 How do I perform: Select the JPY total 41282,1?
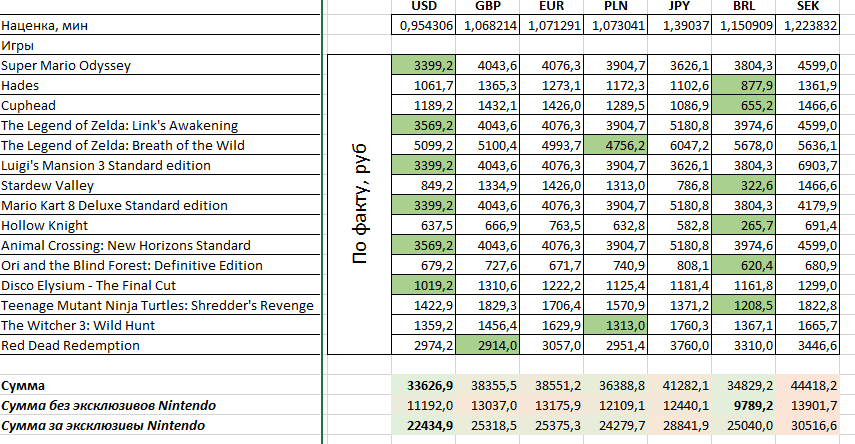coord(679,386)
